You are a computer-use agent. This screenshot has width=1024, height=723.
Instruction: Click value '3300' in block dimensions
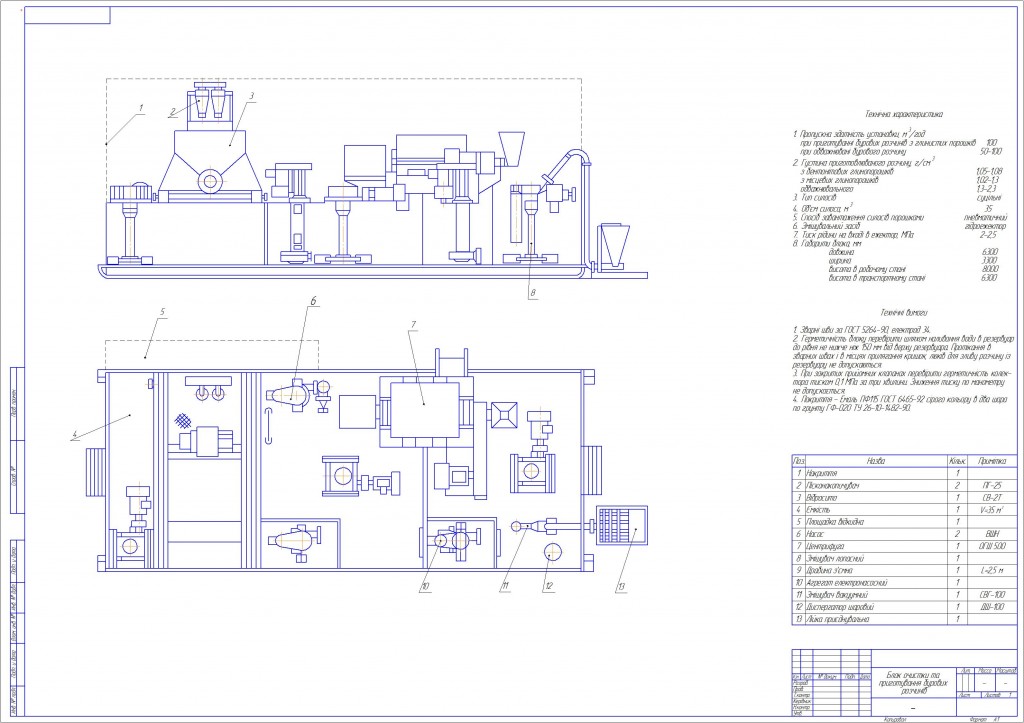click(989, 260)
